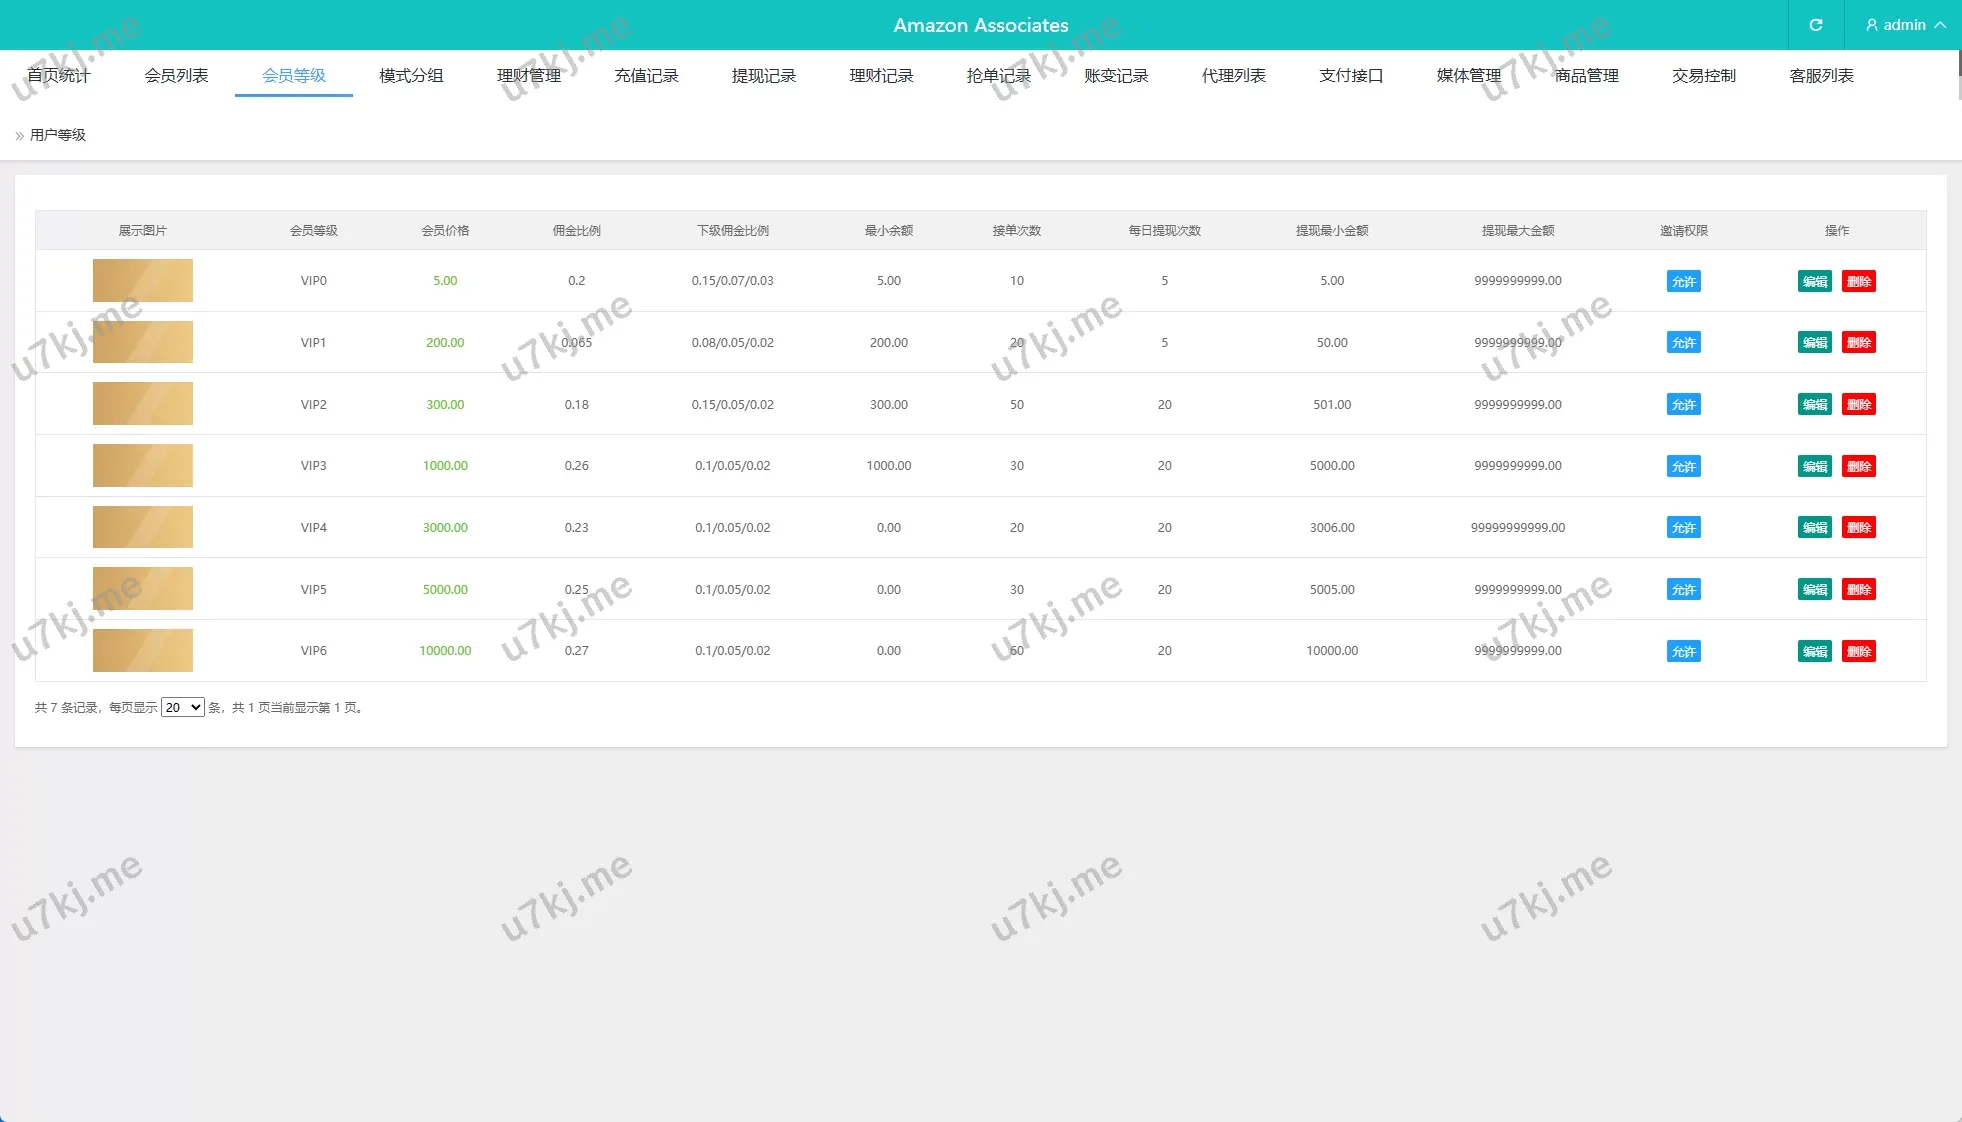This screenshot has width=1962, height=1122.
Task: Select the 商品管理 tab
Action: 1586,76
